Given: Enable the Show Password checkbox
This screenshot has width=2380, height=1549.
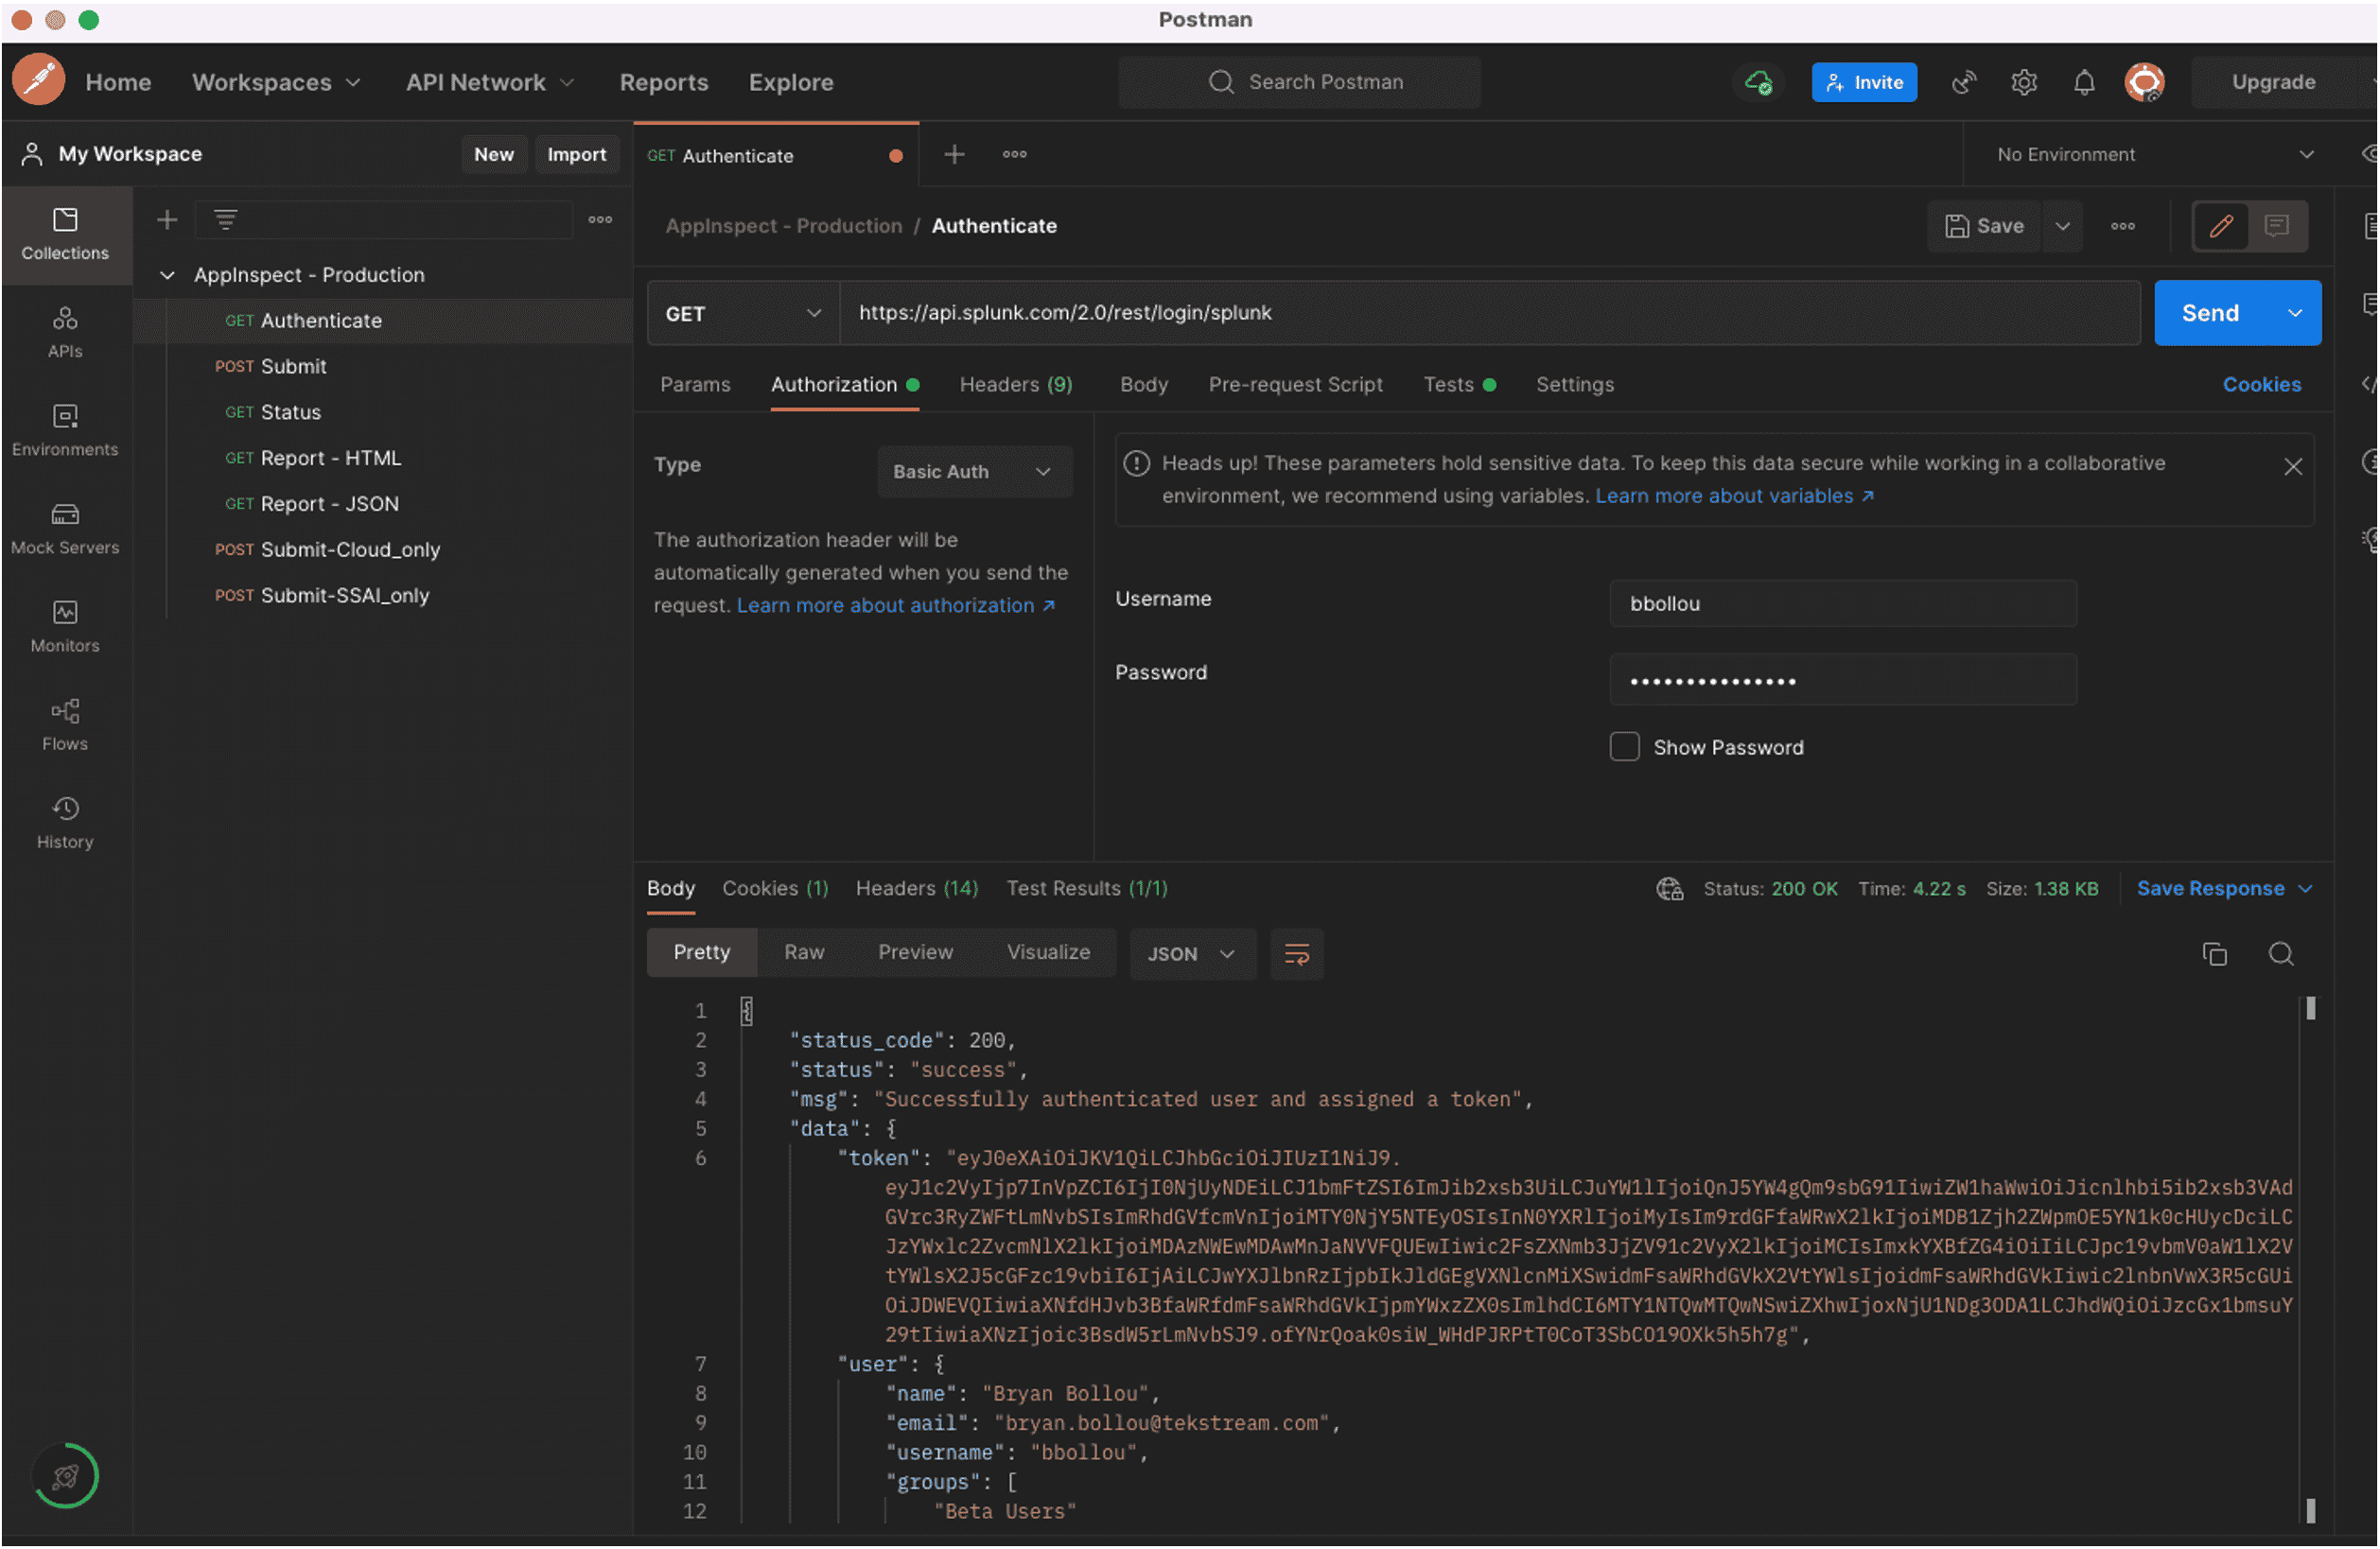Looking at the screenshot, I should (x=1624, y=747).
